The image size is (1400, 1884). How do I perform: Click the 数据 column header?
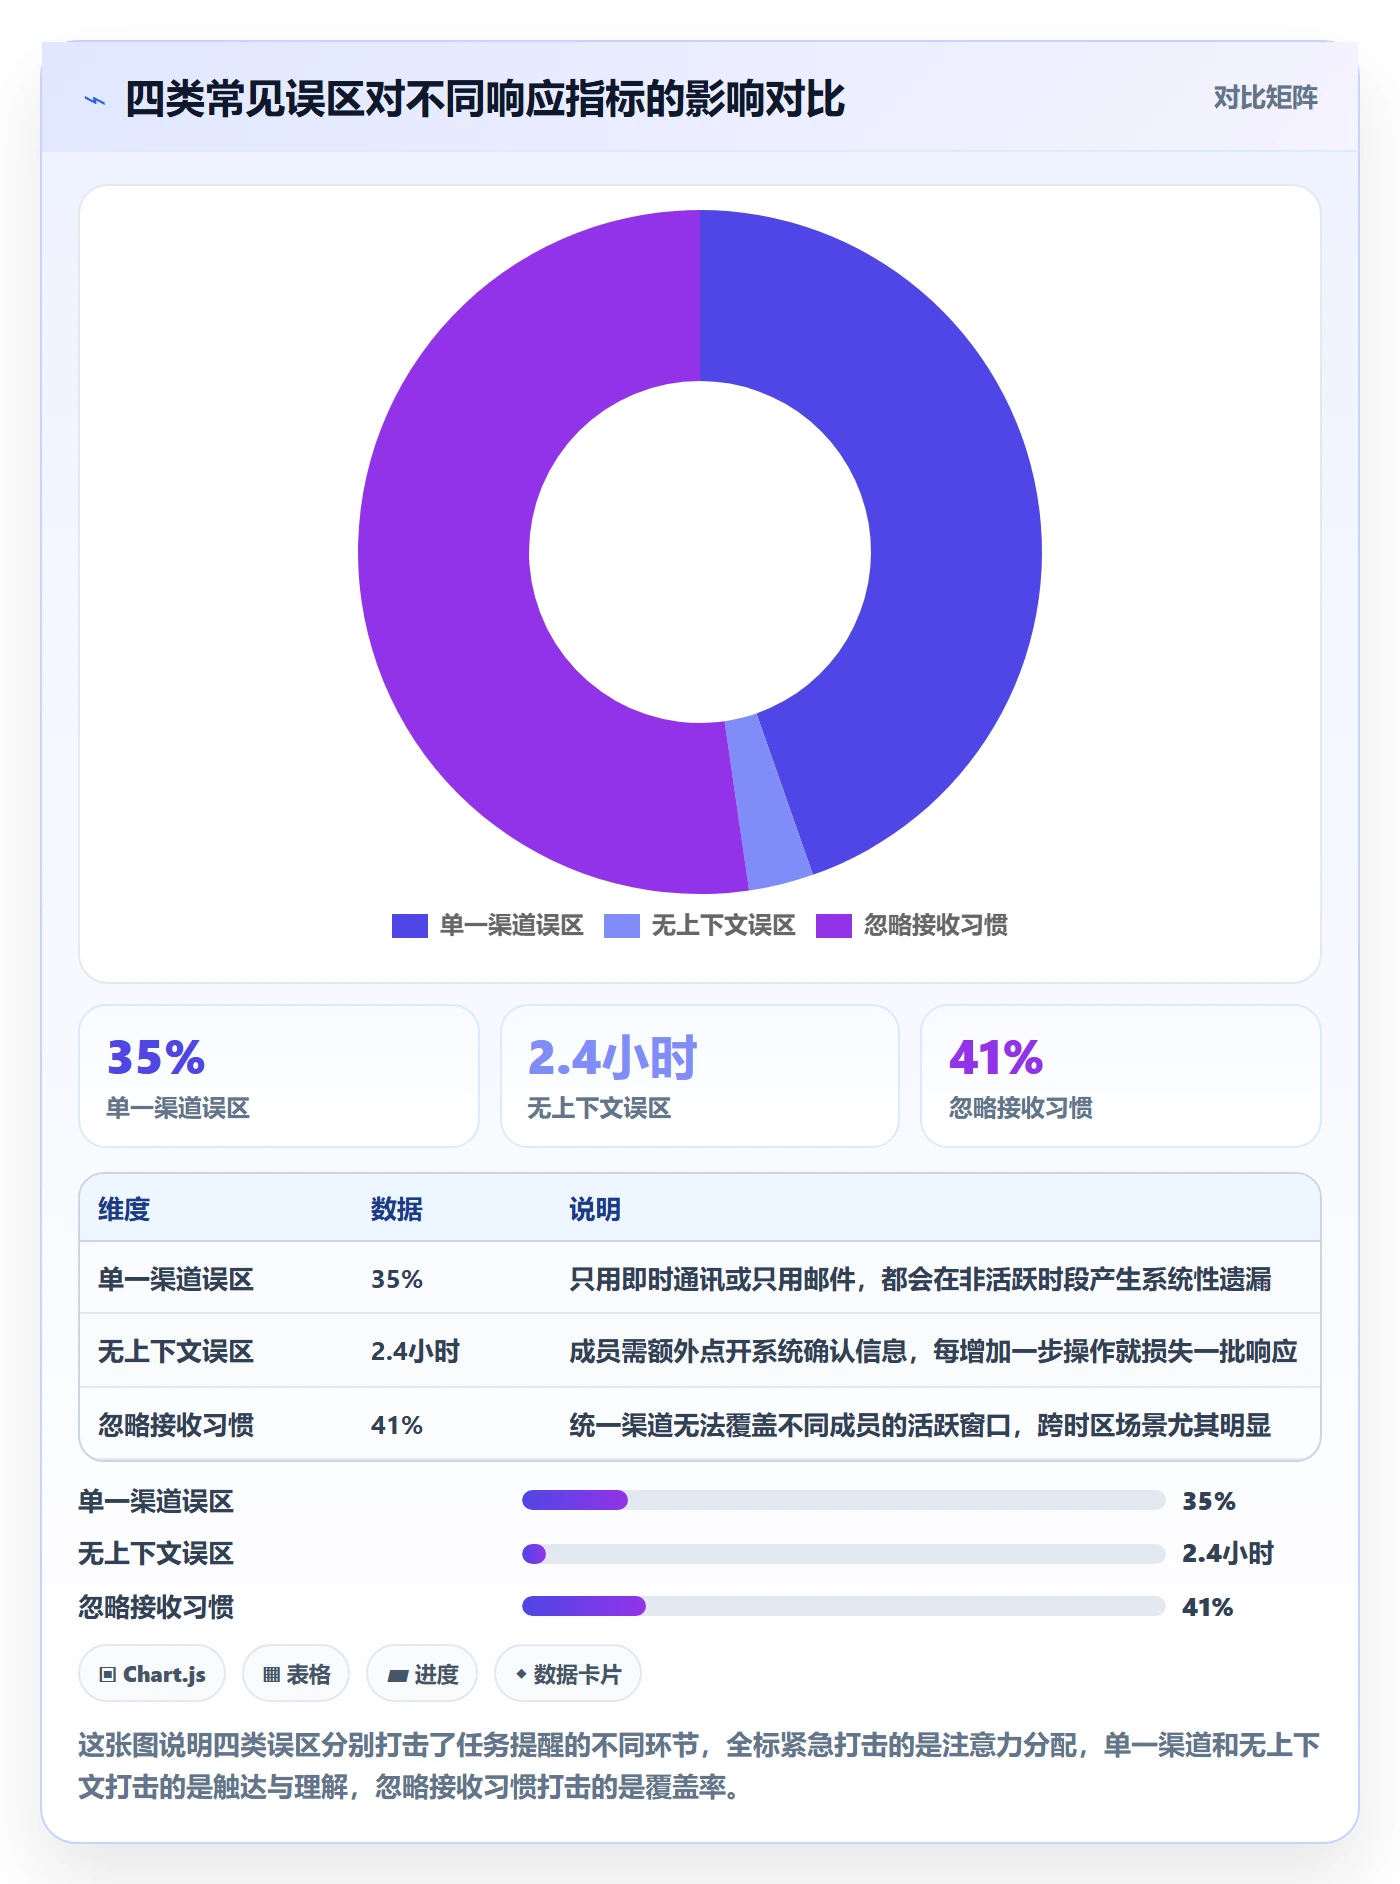click(x=396, y=1209)
